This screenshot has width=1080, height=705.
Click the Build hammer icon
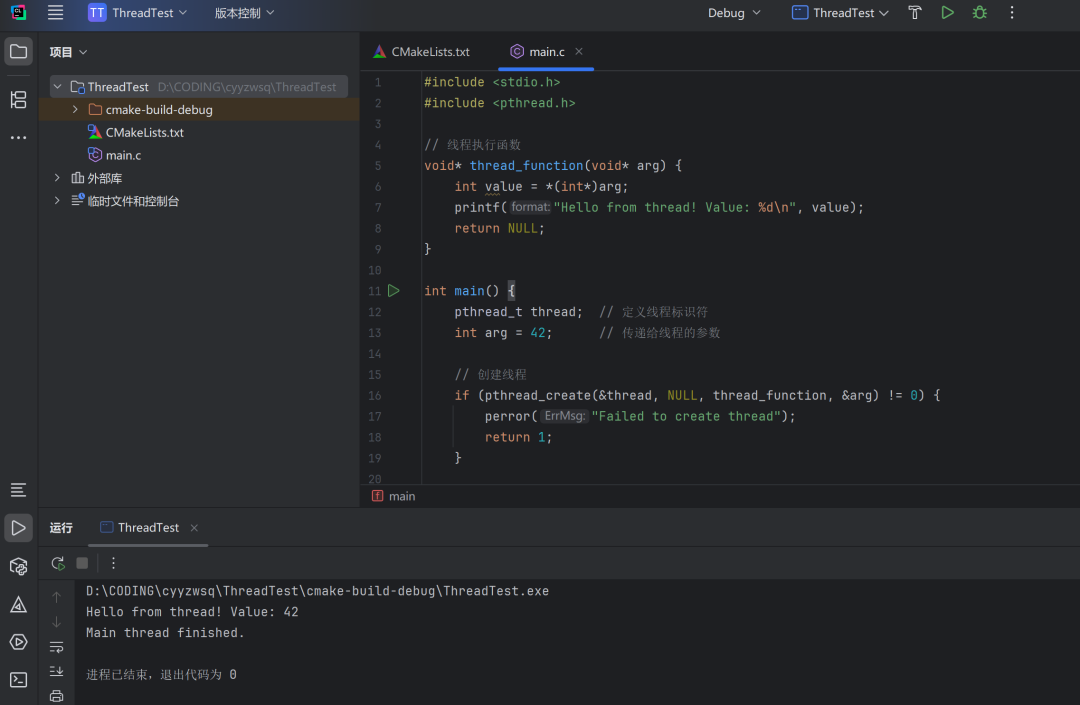pos(915,13)
